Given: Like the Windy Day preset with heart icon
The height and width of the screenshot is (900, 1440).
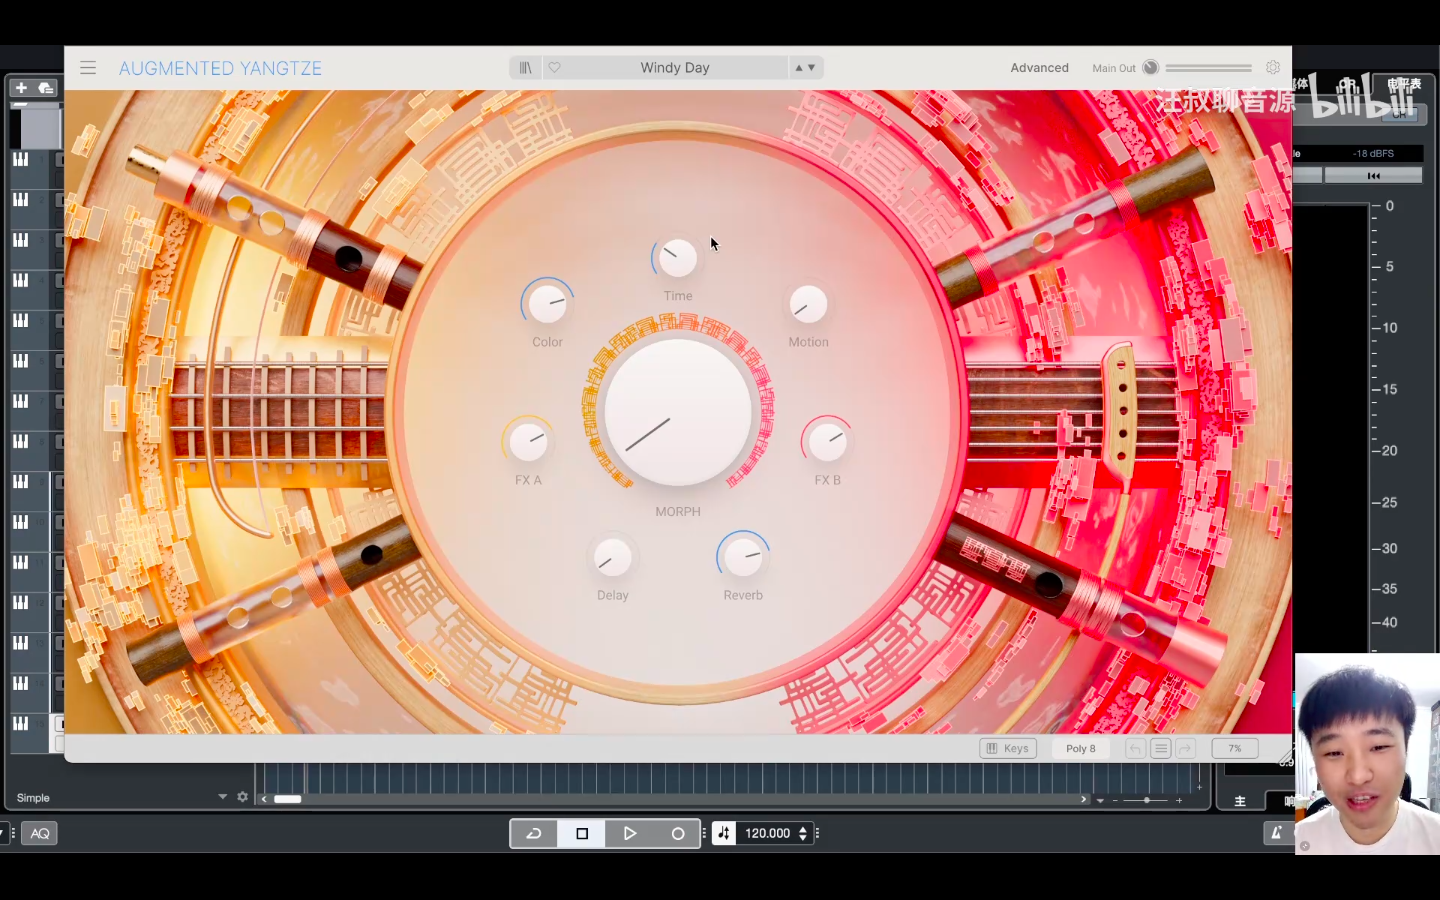Looking at the screenshot, I should coord(554,68).
